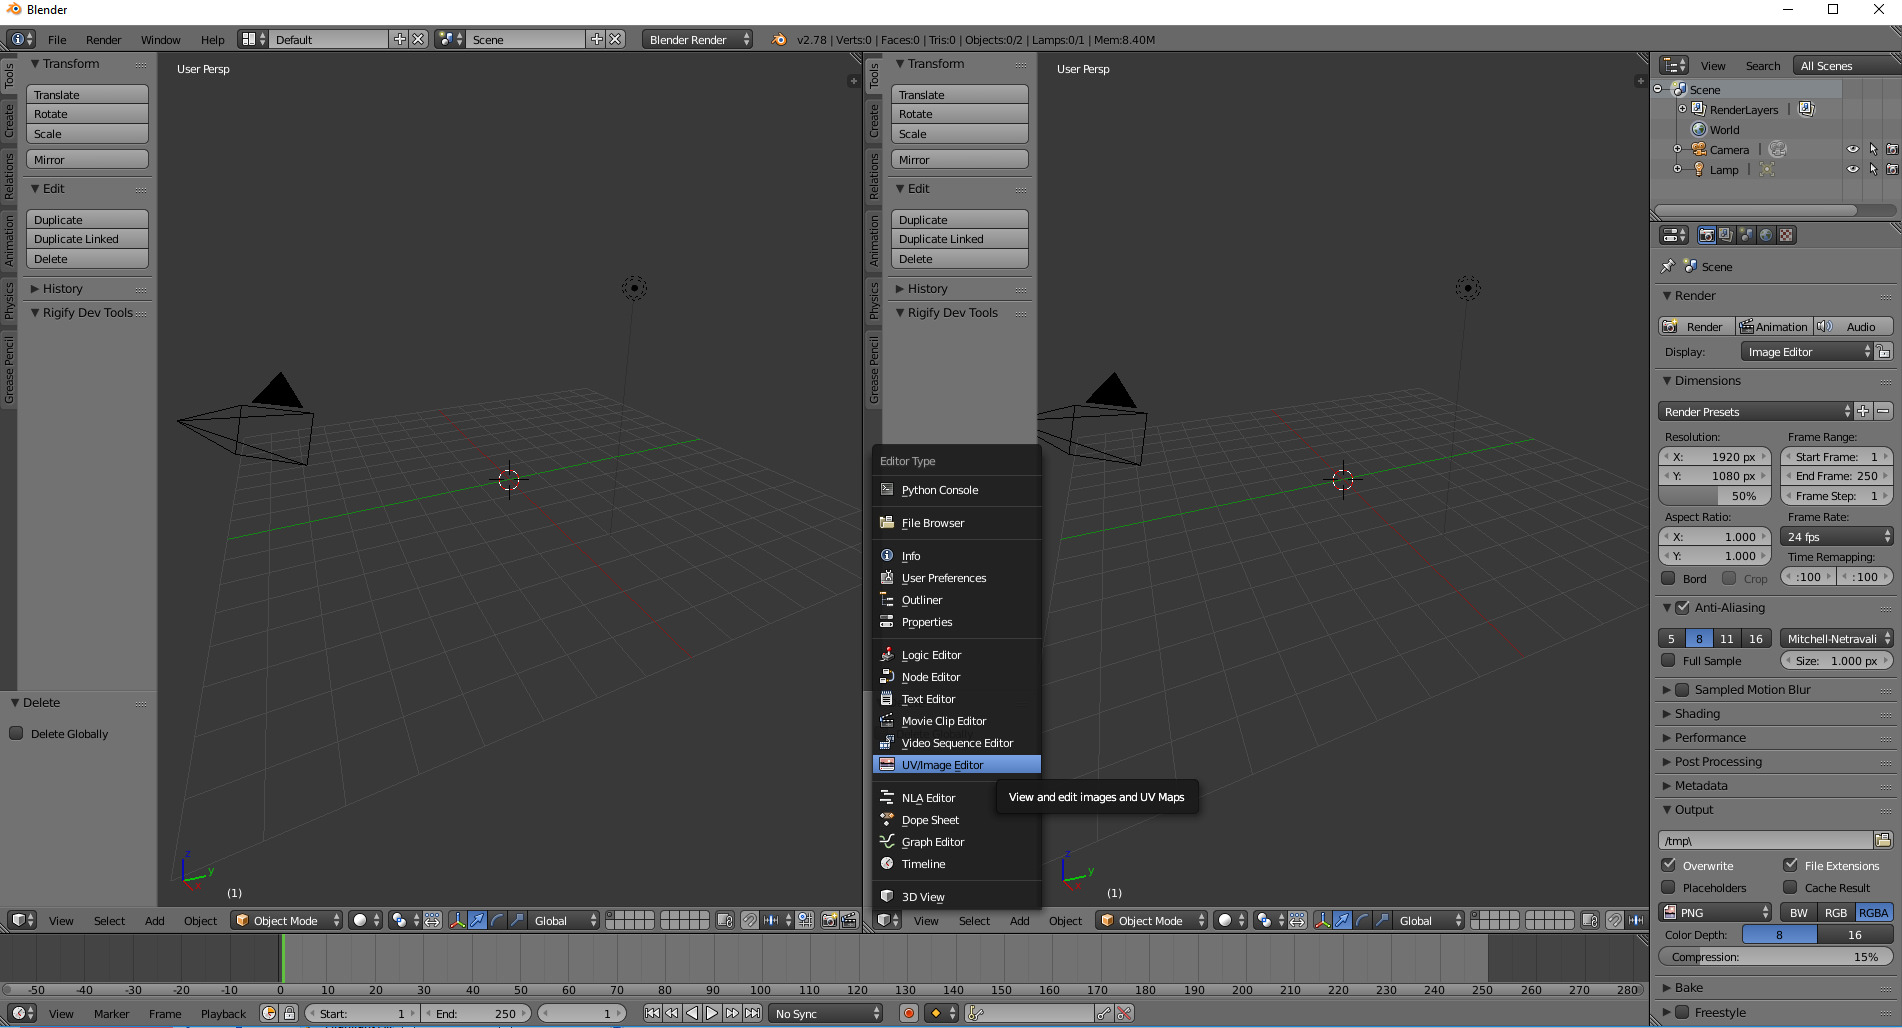Click the Audio mixdown button
Screen dimensions: 1902x1028
(x=1852, y=326)
